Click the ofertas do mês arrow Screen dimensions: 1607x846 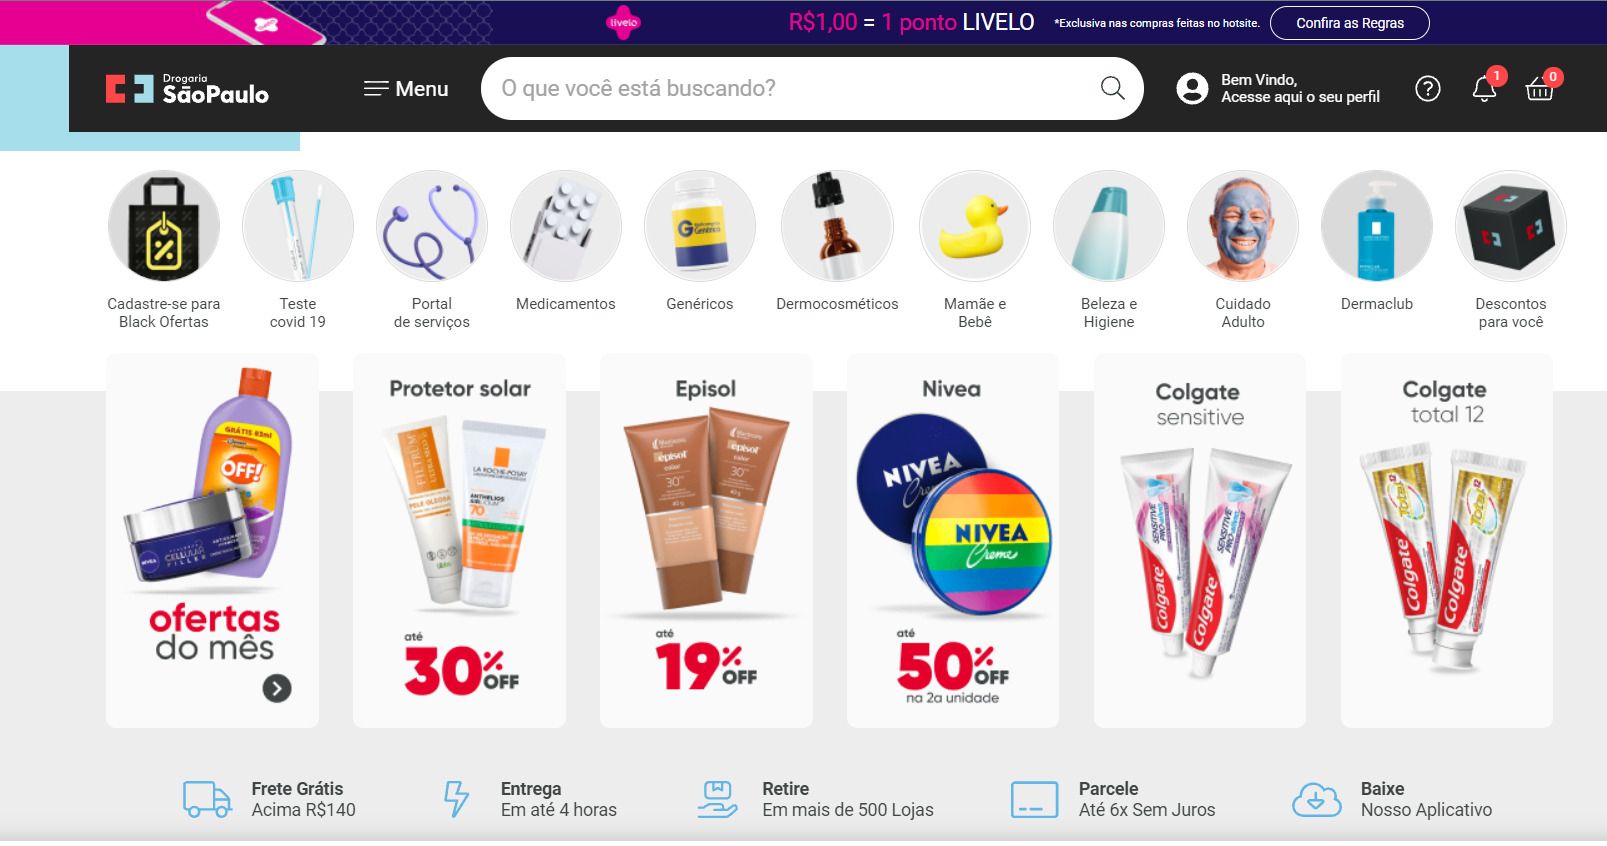click(x=277, y=688)
